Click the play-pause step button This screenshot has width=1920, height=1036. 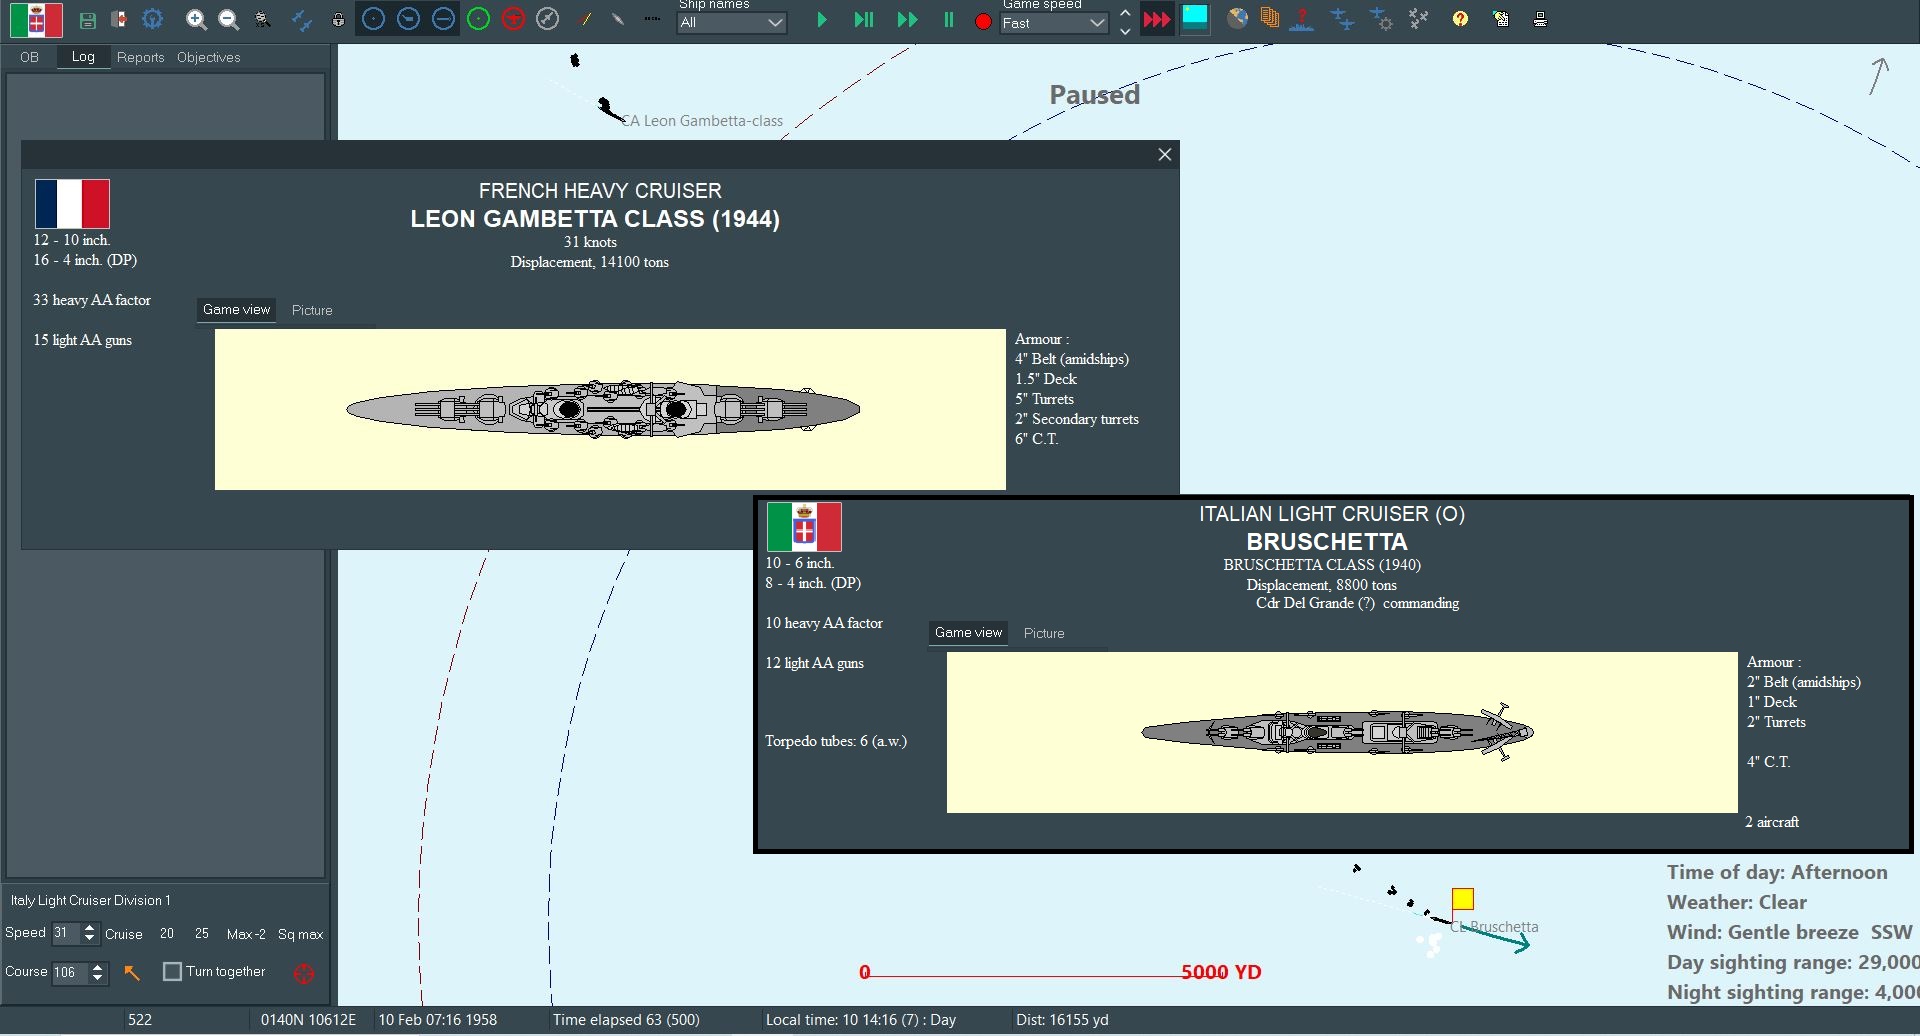(x=864, y=20)
